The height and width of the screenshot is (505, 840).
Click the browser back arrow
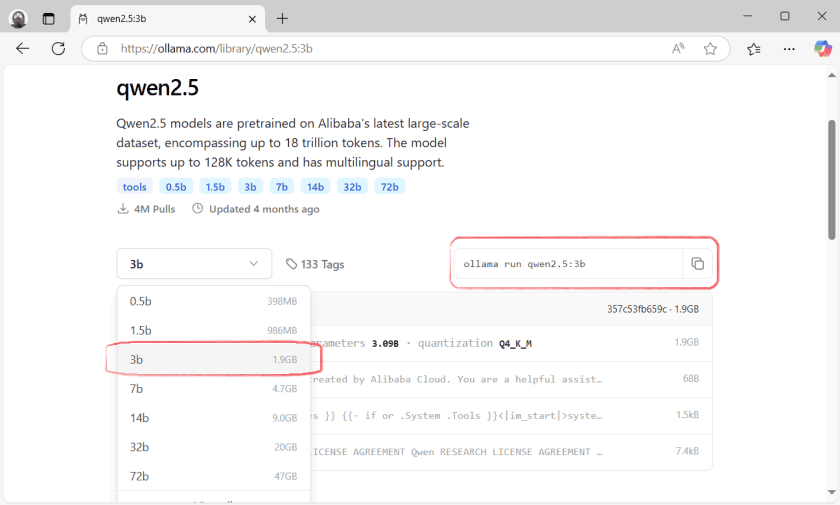(23, 48)
